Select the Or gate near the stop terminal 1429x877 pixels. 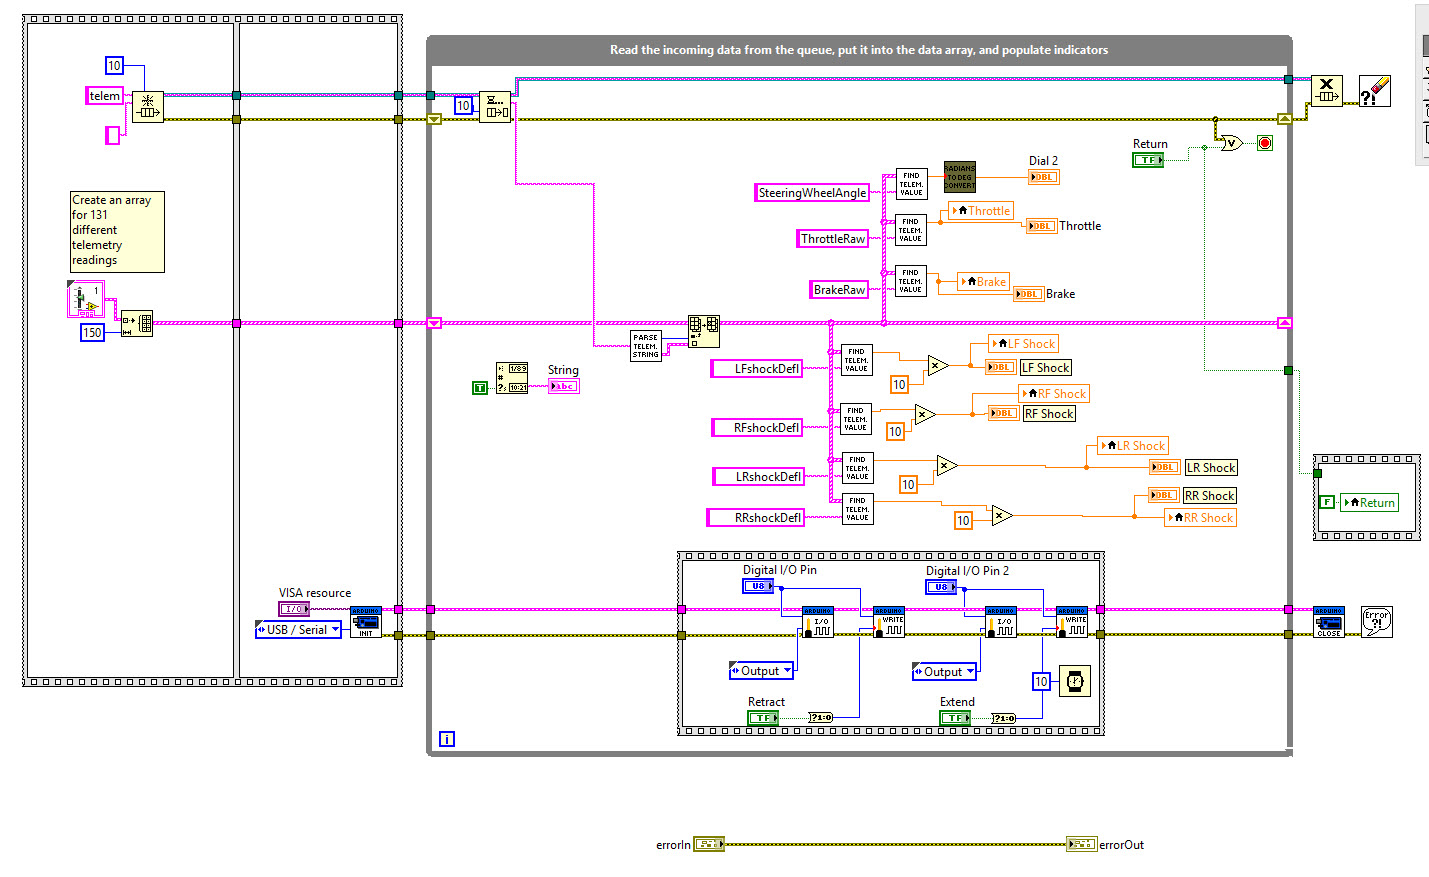[x=1231, y=143]
